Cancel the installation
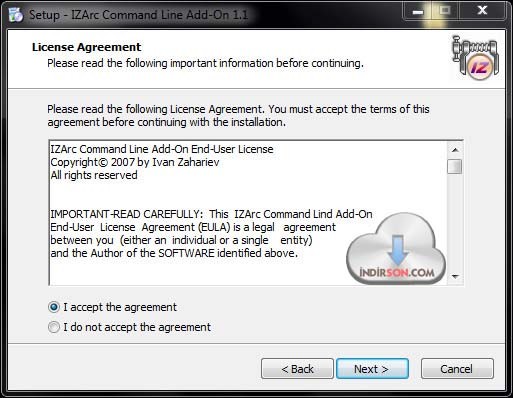Screen dimensions: 513x398 click(x=457, y=369)
